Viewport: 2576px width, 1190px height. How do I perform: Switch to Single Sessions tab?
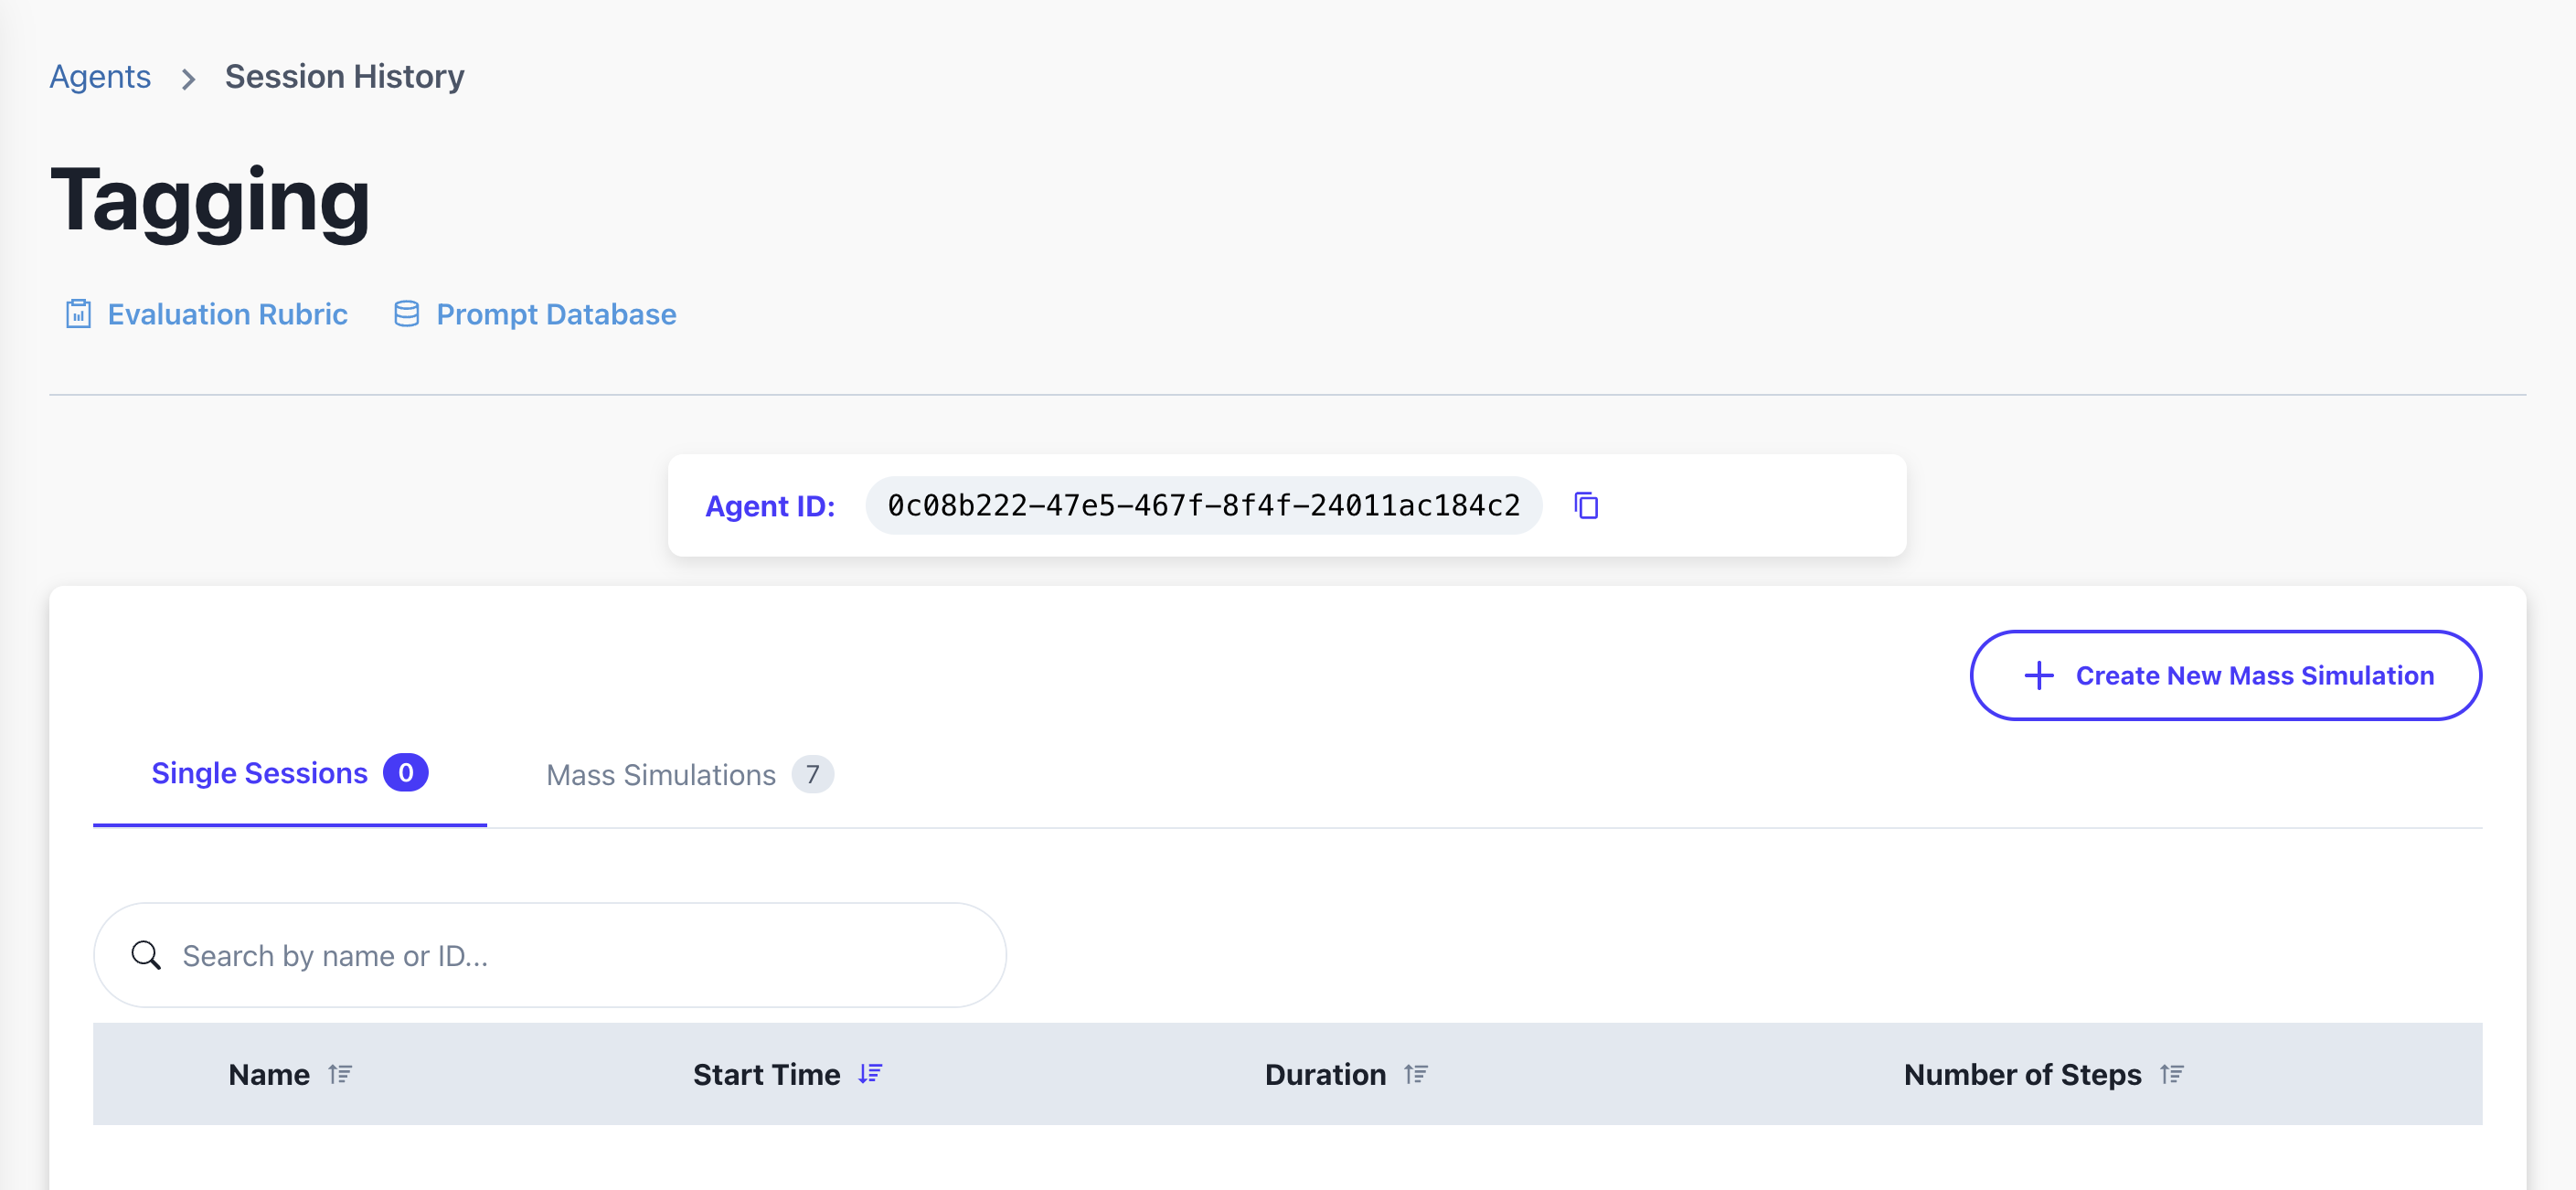(x=260, y=773)
